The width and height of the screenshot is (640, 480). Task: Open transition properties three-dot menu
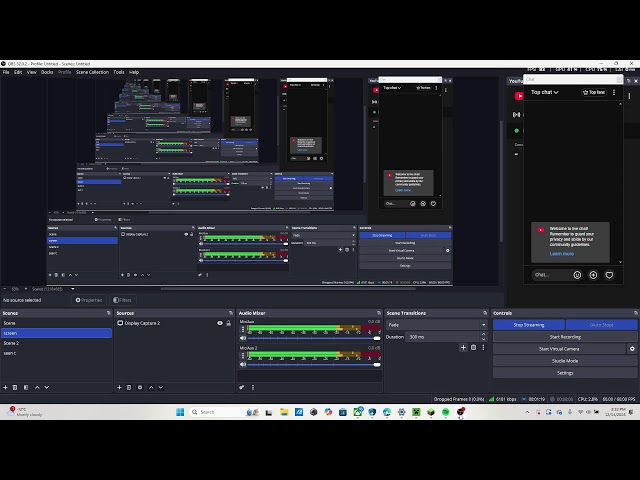pyautogui.click(x=483, y=348)
